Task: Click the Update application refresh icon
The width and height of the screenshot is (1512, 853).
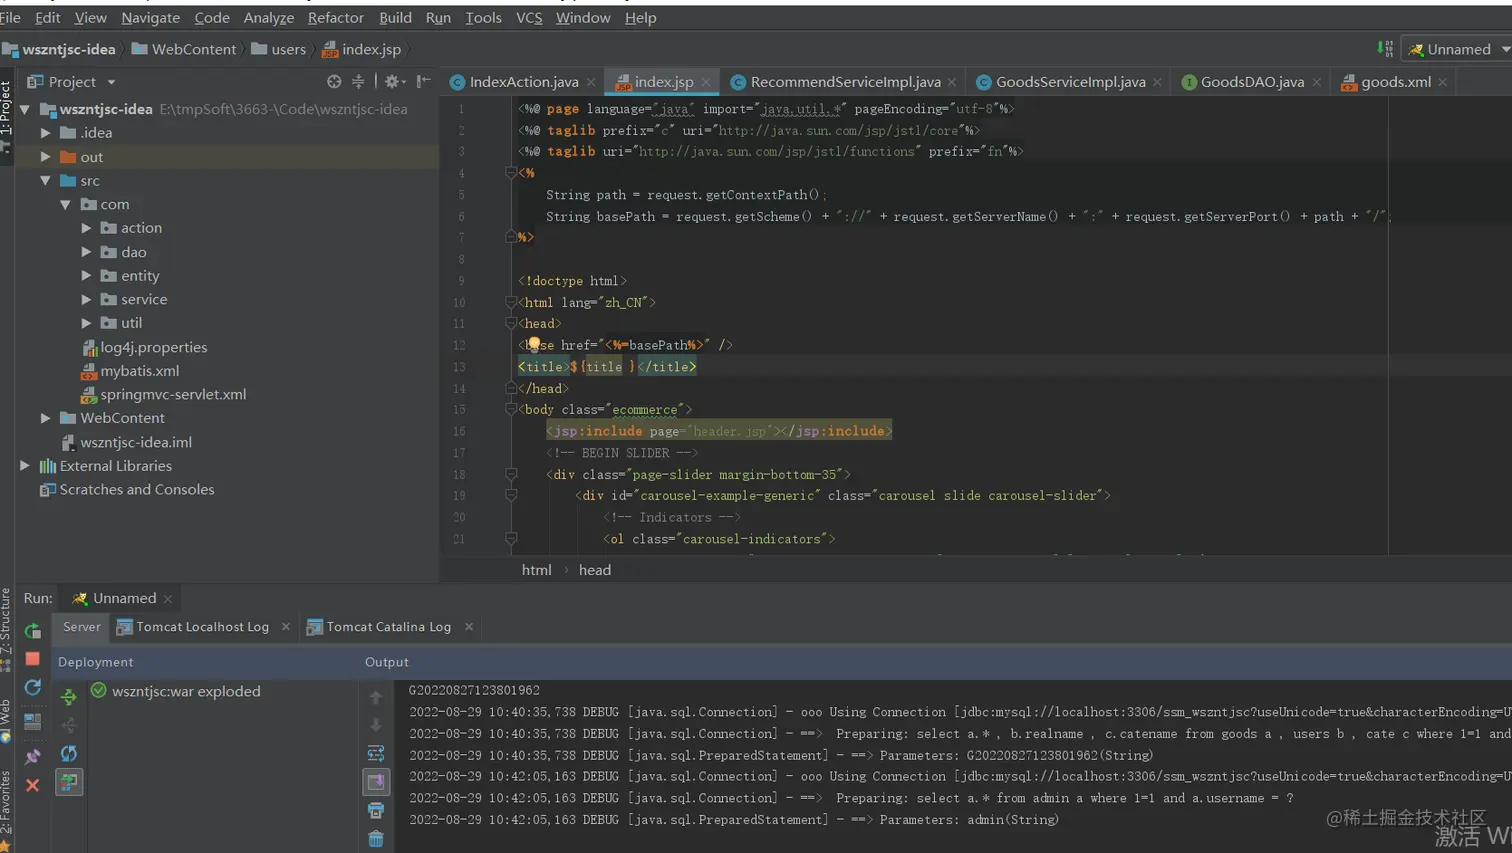Action: 32,688
